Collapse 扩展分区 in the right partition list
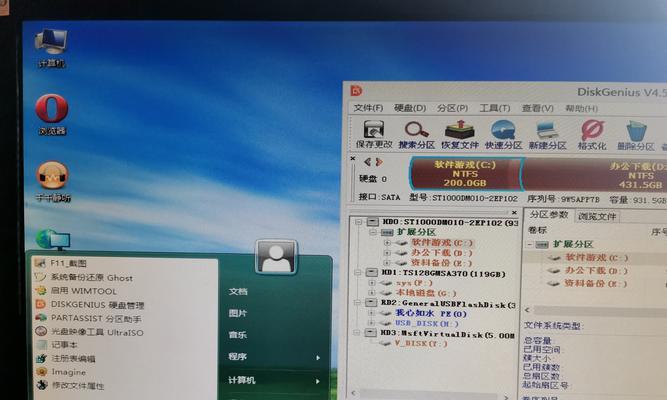667x400 pixels. (530, 244)
